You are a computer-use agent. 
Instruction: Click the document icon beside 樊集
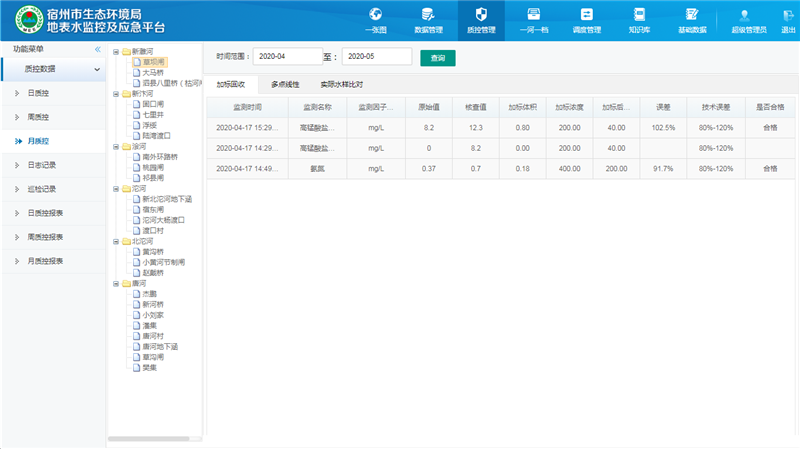pyautogui.click(x=136, y=367)
